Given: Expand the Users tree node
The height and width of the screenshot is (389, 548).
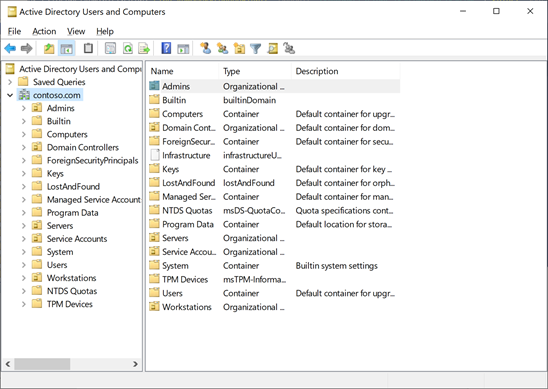Looking at the screenshot, I should pos(24,265).
